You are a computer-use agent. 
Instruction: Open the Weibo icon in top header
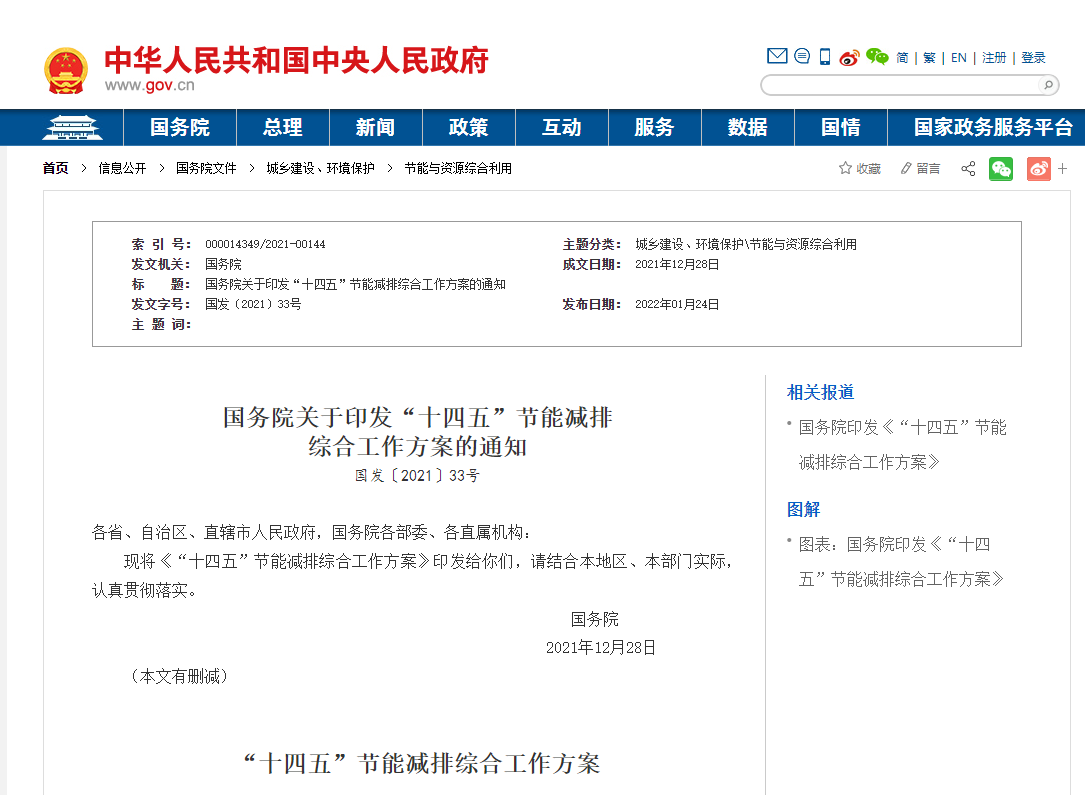849,57
